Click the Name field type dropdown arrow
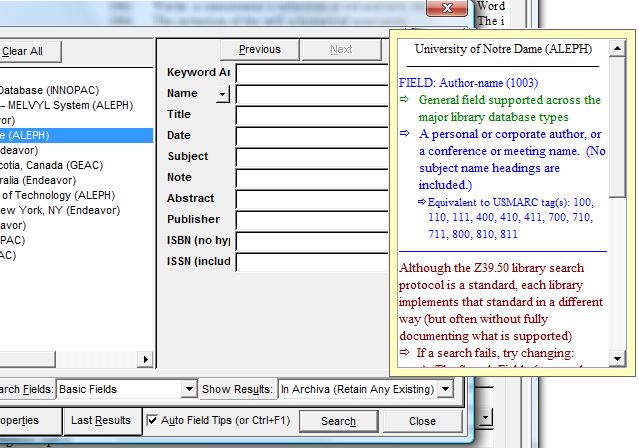The image size is (639, 448). [222, 94]
